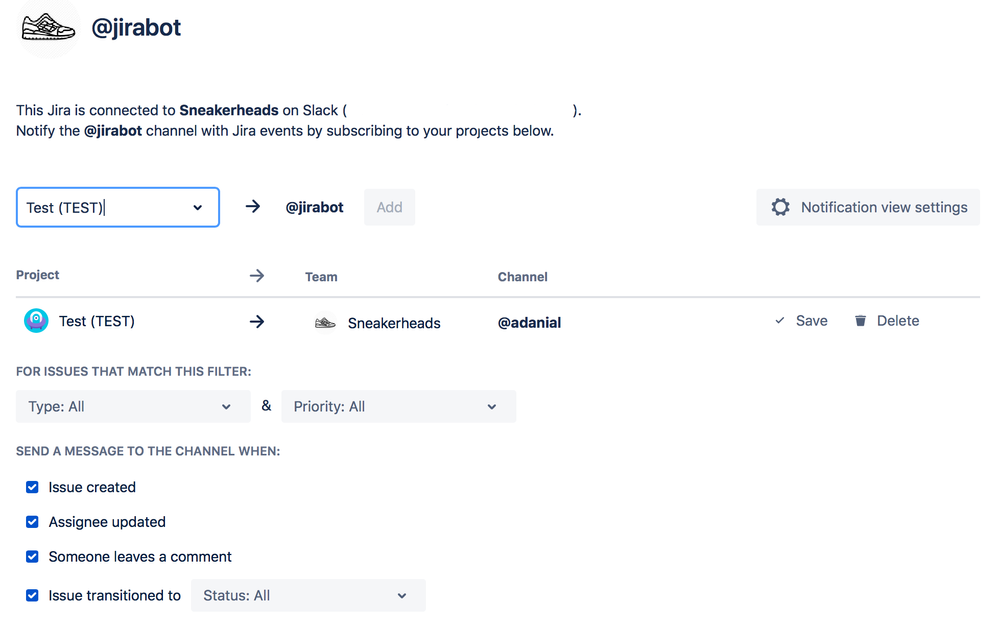The height and width of the screenshot is (633, 999).
Task: Click the arrow icon in the table header
Action: point(257,276)
